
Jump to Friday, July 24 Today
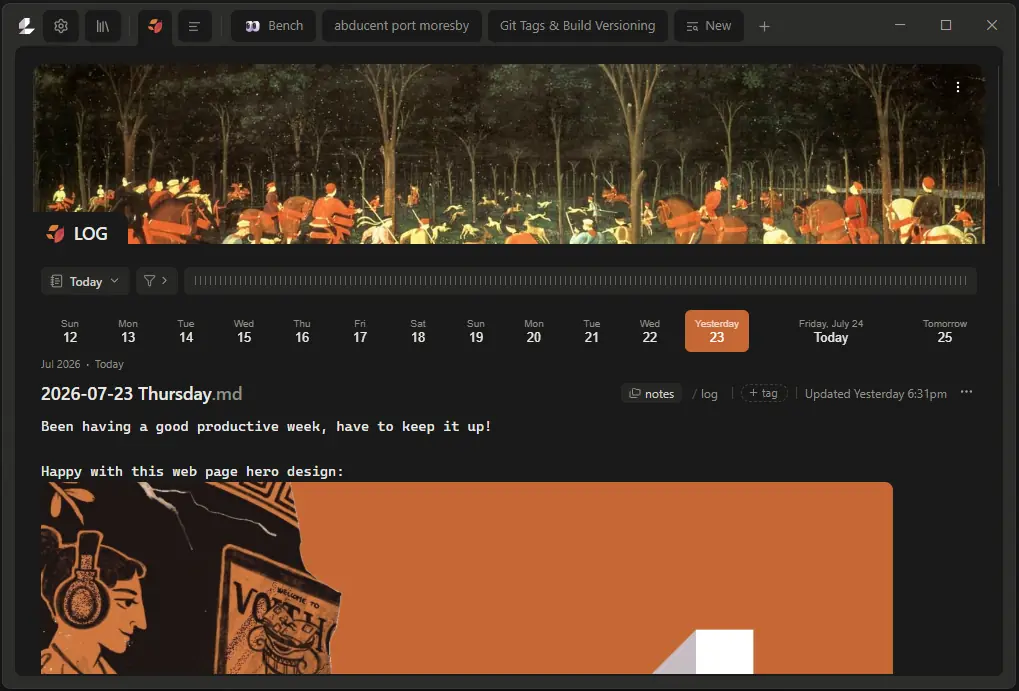(831, 331)
